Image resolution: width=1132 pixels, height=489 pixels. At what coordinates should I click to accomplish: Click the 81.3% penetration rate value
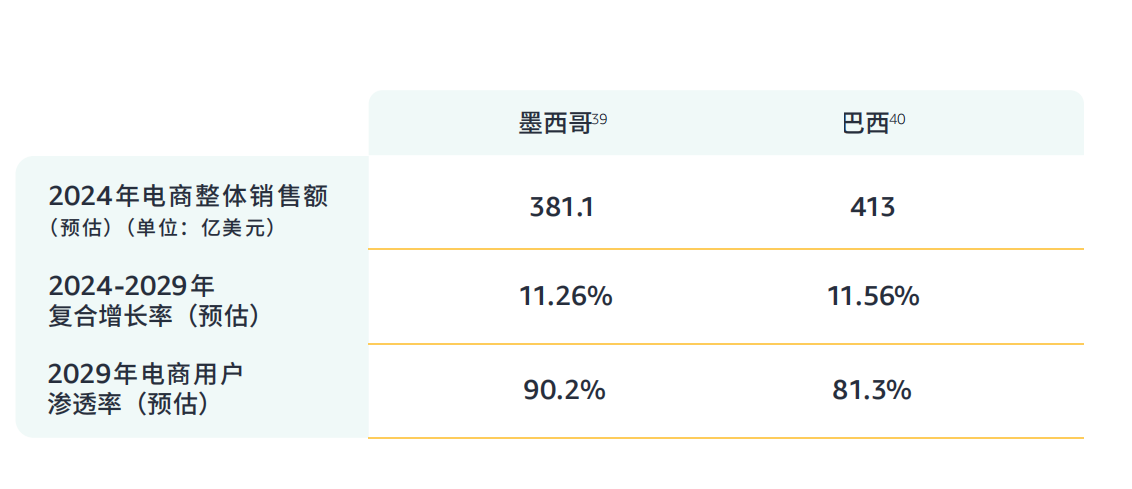coord(871,390)
